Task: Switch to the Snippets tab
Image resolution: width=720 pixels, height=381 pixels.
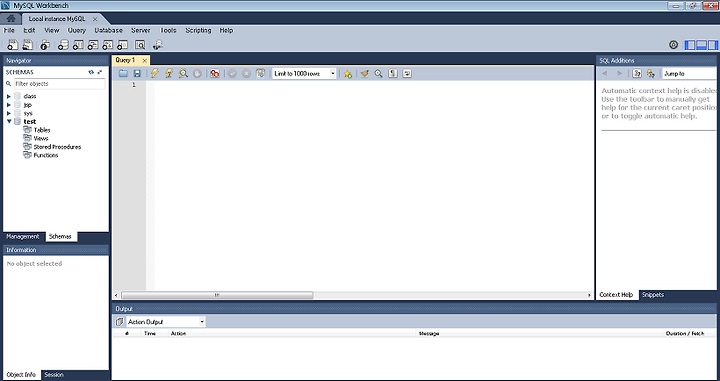Action: click(652, 295)
